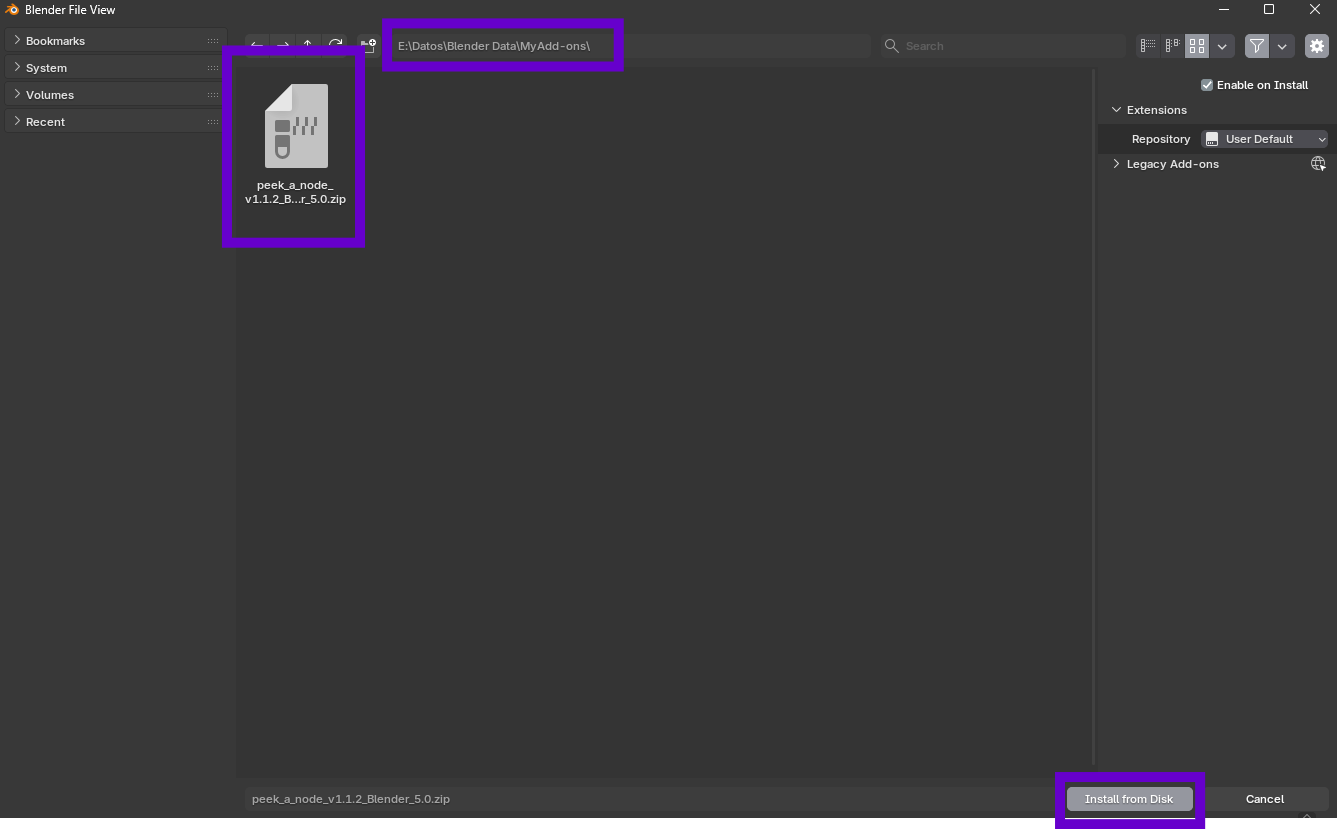The width and height of the screenshot is (1337, 829).
Task: Open filter settings dropdown arrow
Action: [x=1283, y=46]
